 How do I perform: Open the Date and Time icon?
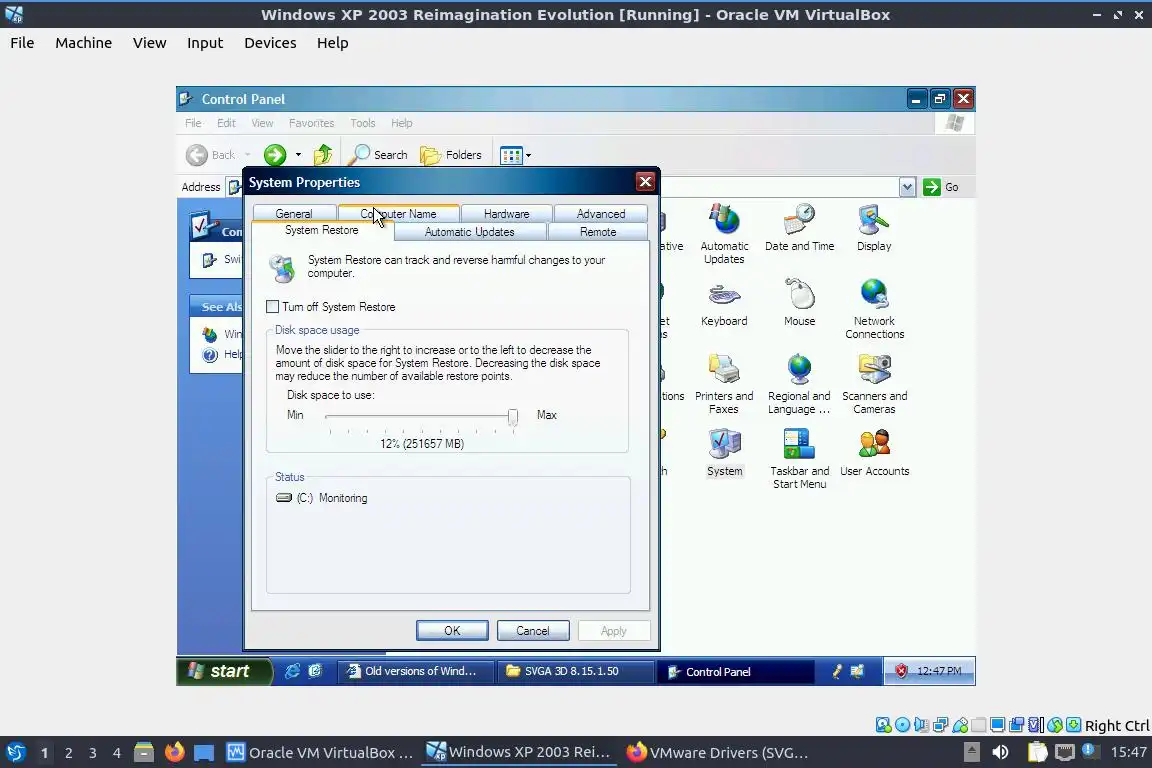pyautogui.click(x=799, y=228)
